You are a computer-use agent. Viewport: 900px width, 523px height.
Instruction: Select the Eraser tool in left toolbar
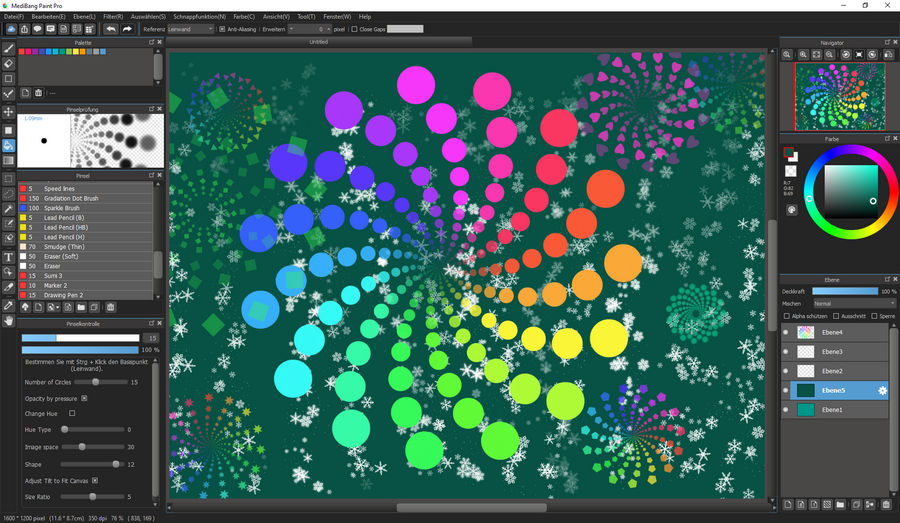(x=8, y=64)
